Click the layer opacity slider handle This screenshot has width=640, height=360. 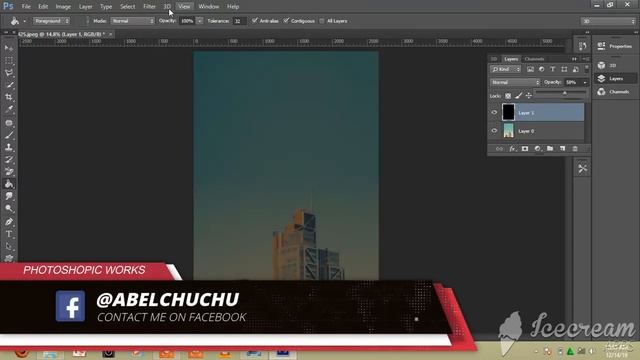565,93
